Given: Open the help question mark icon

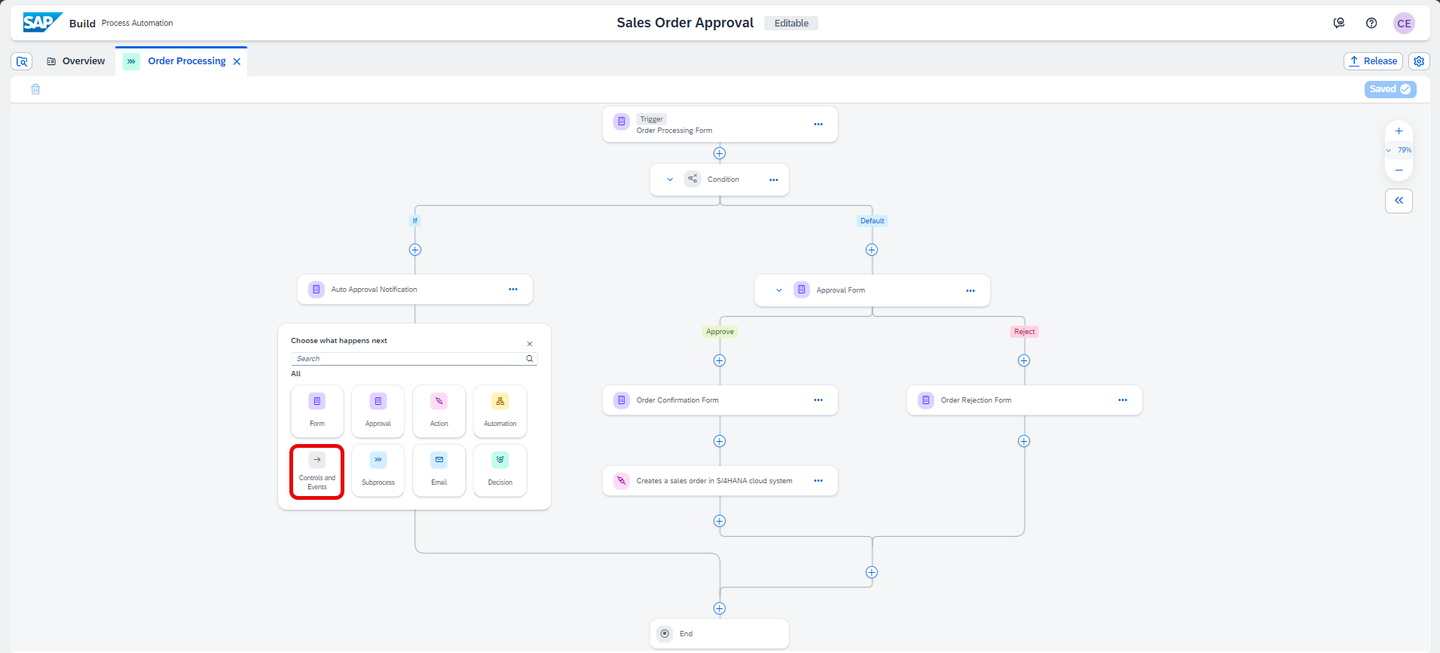Looking at the screenshot, I should 1371,23.
